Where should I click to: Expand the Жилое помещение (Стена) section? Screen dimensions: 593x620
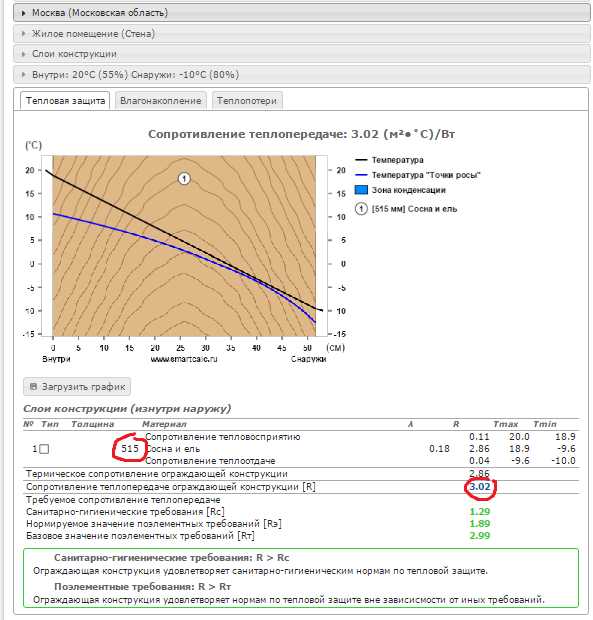302,34
